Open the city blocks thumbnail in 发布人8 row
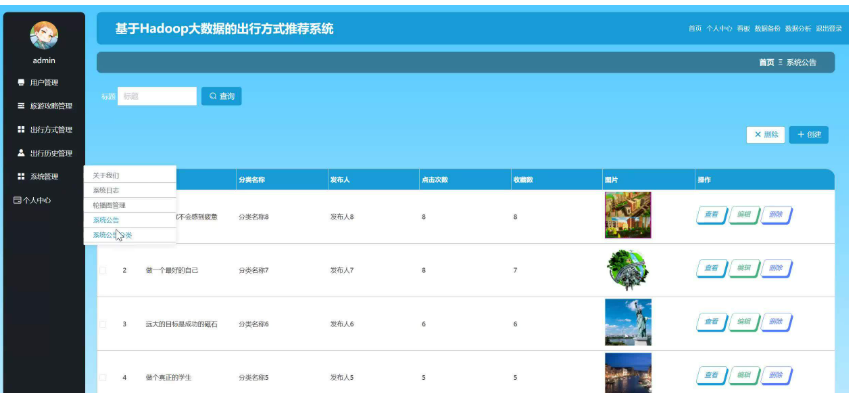 point(628,215)
